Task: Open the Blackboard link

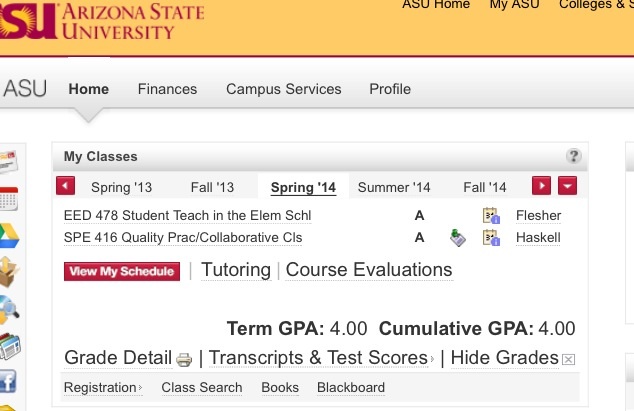Action: point(351,387)
